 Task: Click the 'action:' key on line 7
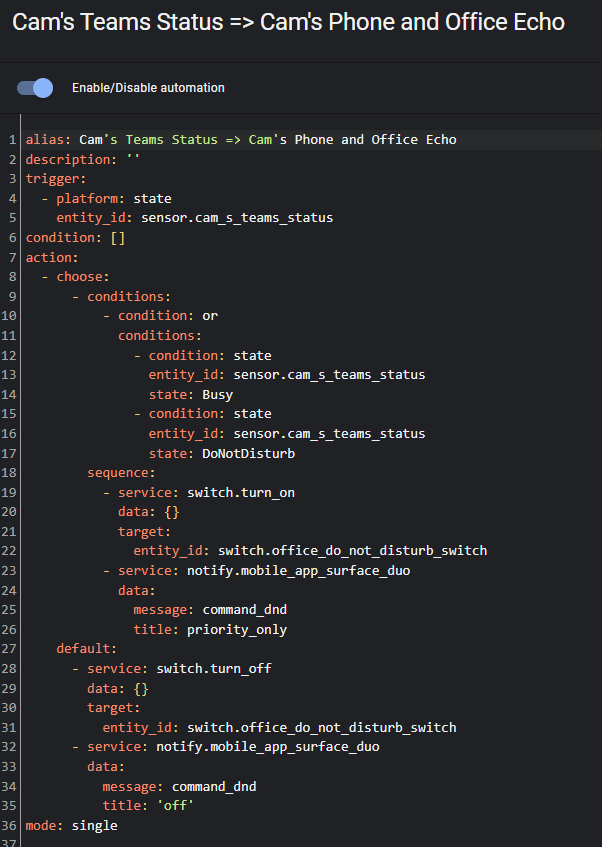(x=52, y=258)
